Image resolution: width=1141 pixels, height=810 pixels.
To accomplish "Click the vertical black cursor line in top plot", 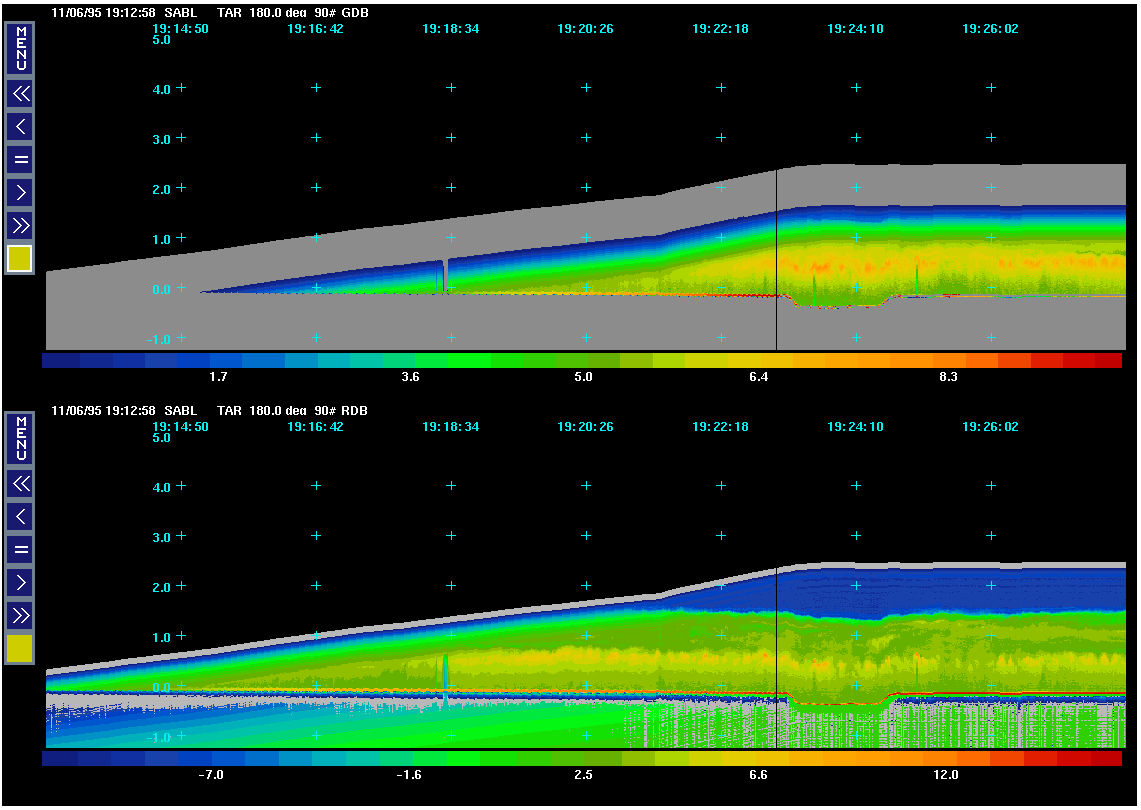I will [776, 260].
